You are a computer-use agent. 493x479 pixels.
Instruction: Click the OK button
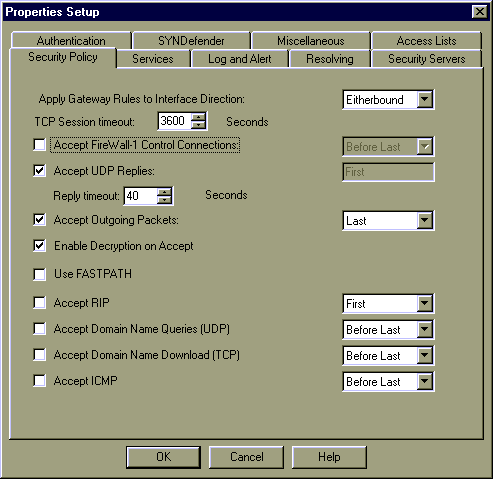click(163, 457)
